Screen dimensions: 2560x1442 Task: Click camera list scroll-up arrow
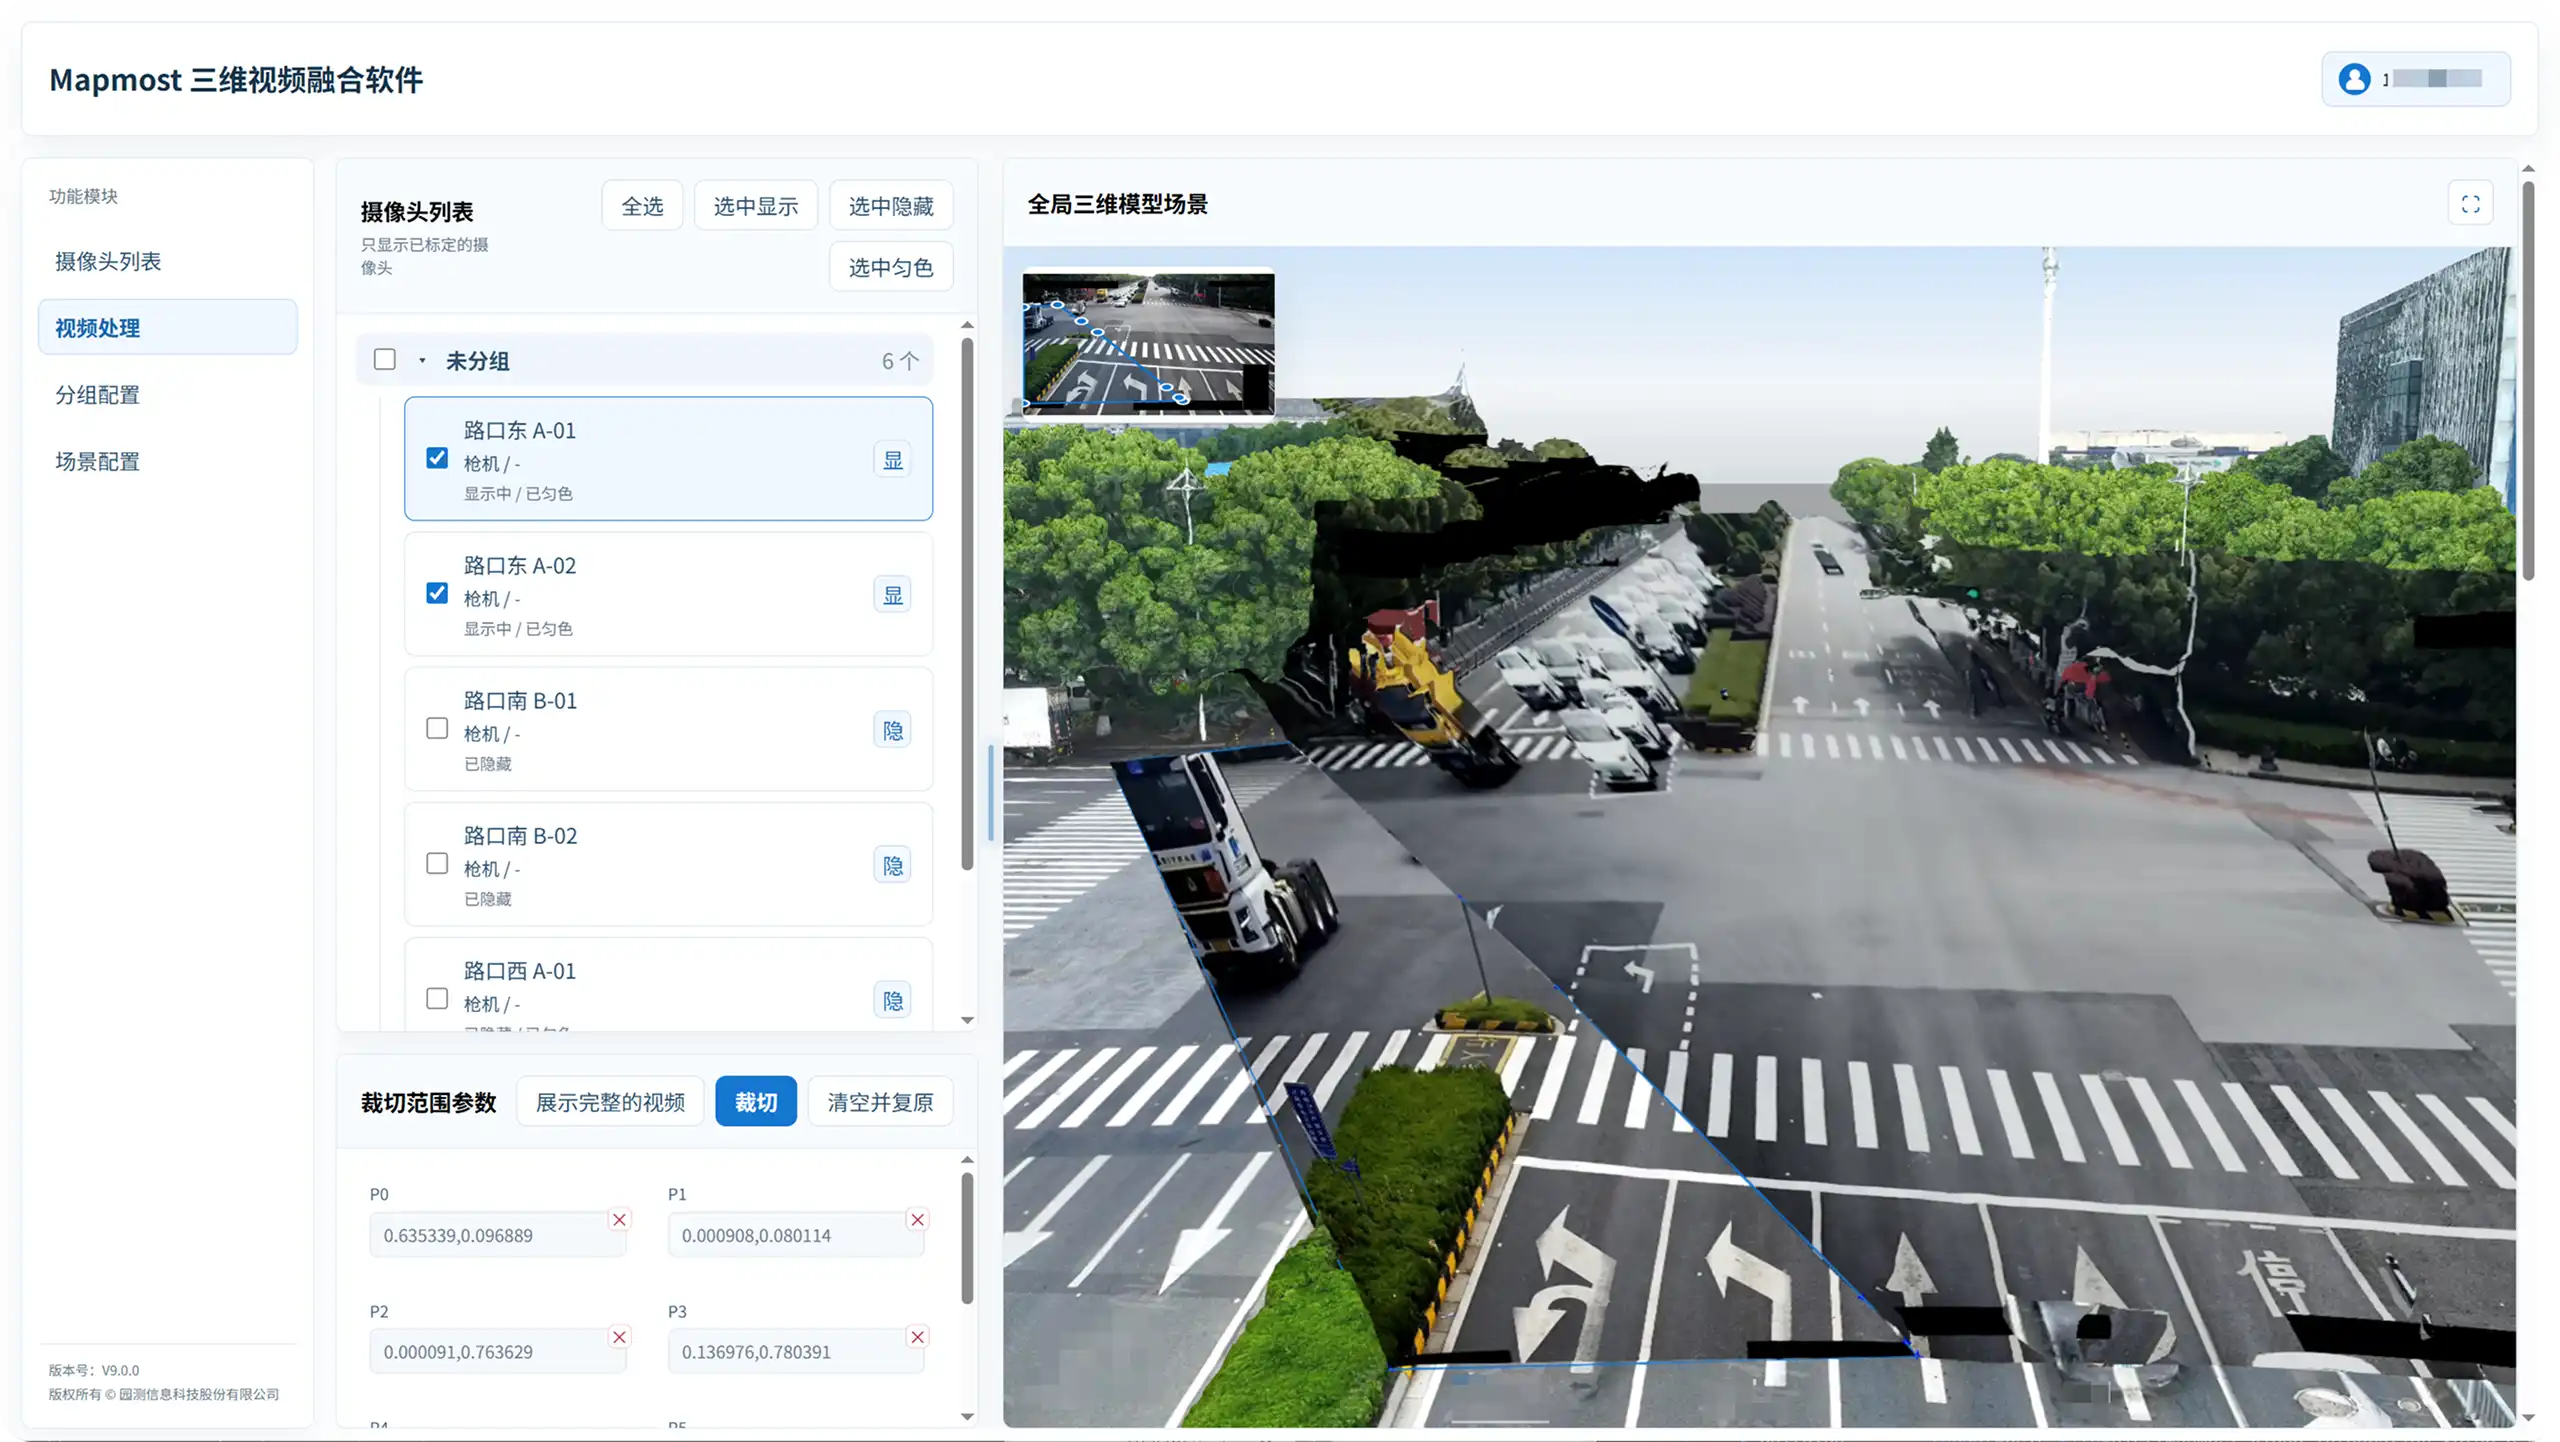[967, 325]
